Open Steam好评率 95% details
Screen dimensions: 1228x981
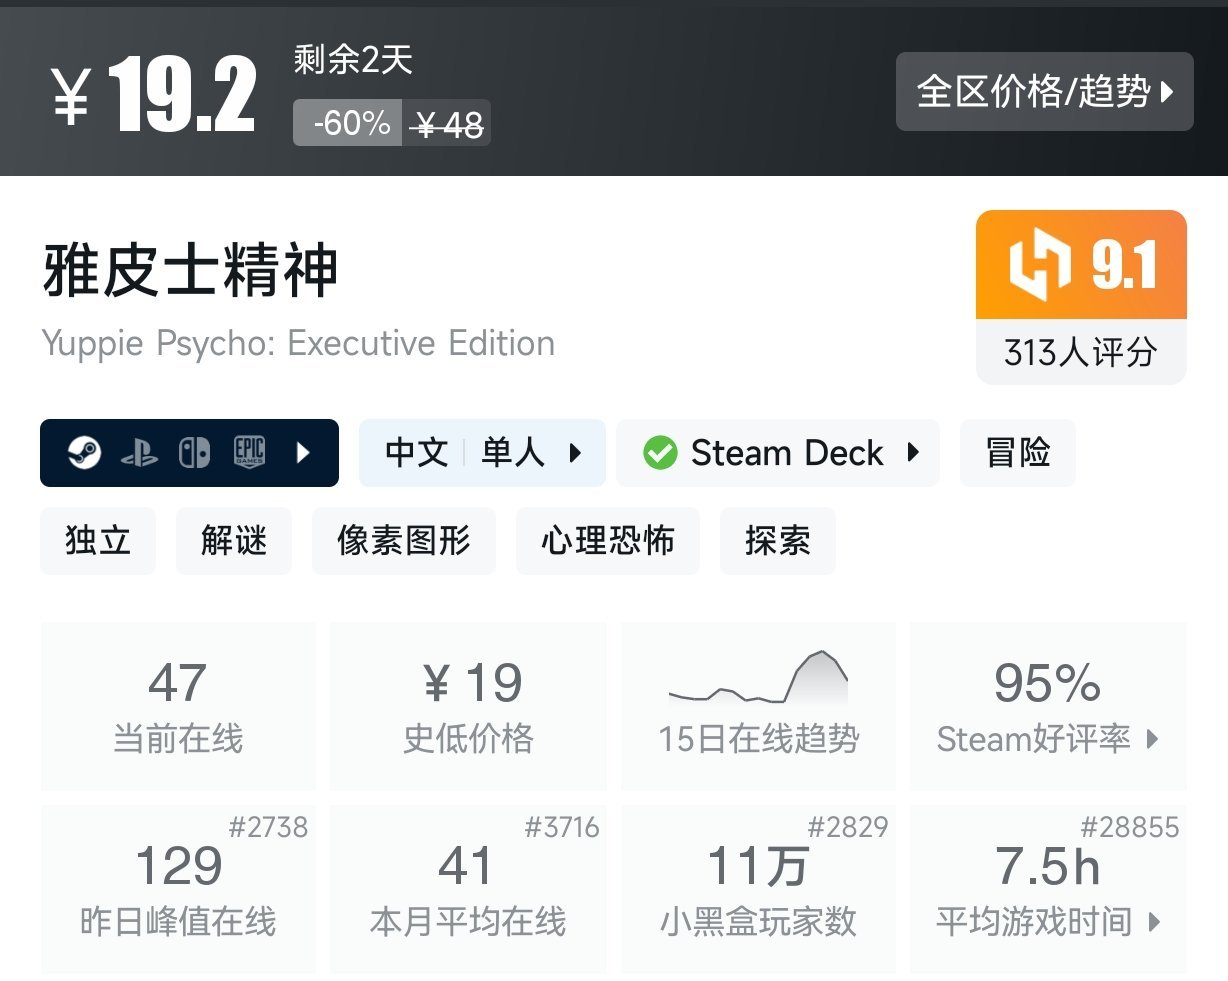pos(1048,706)
